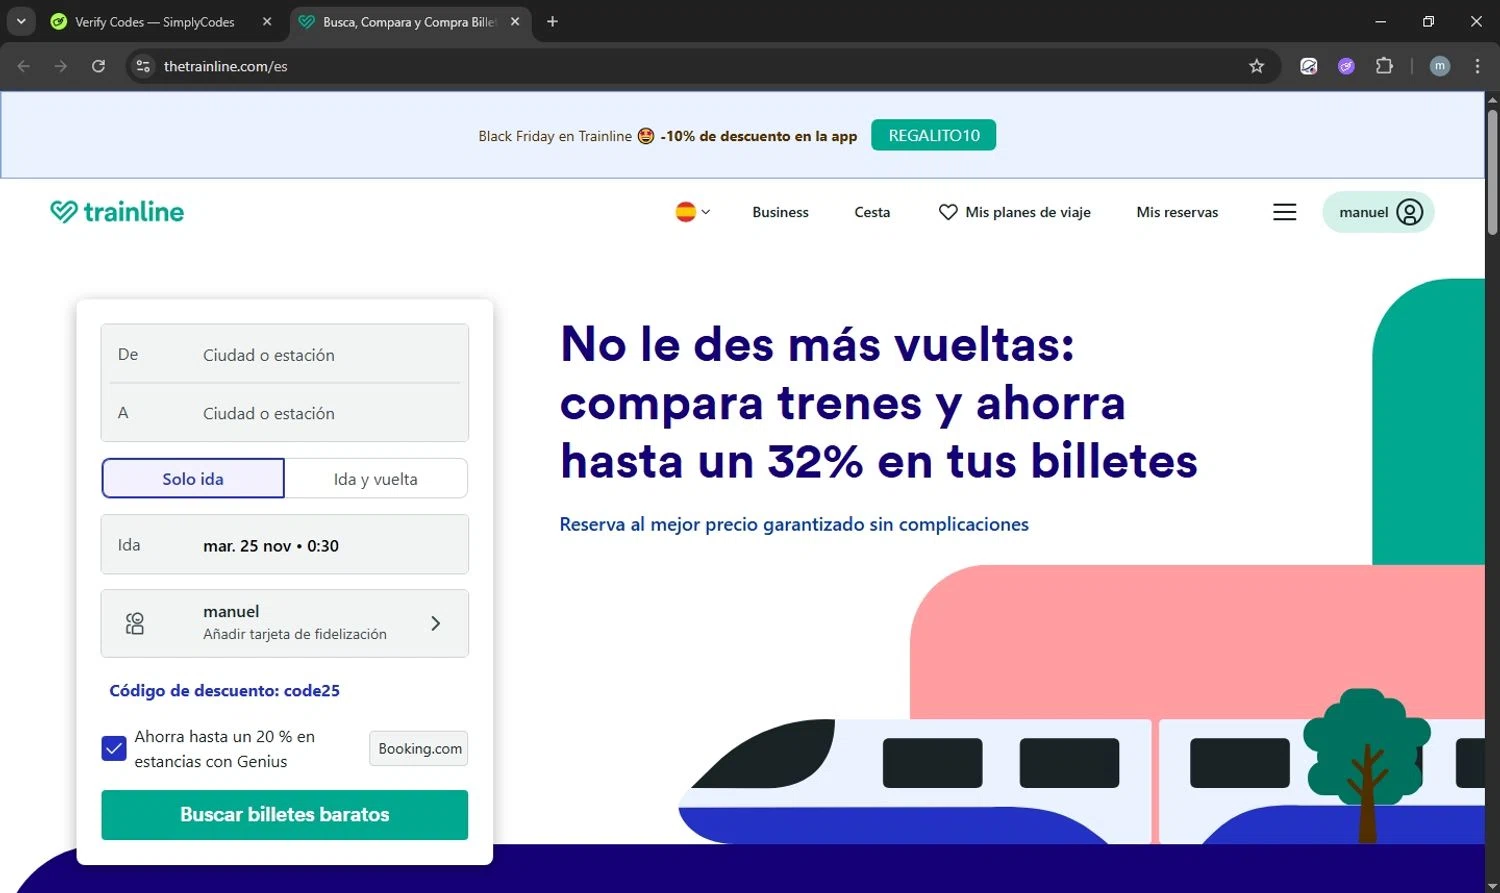Close the Trainline tab
The height and width of the screenshot is (893, 1500).
515,22
